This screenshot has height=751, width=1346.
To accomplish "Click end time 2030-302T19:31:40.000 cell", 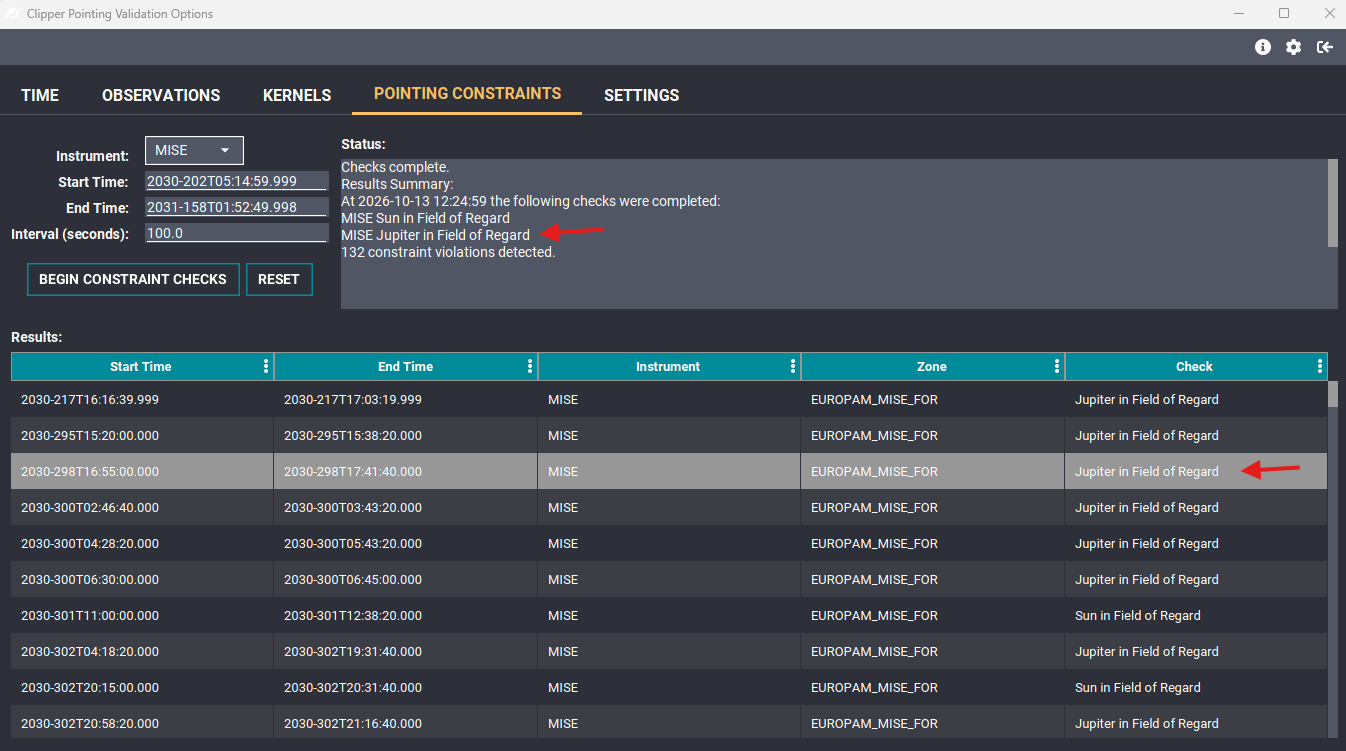I will click(x=406, y=651).
